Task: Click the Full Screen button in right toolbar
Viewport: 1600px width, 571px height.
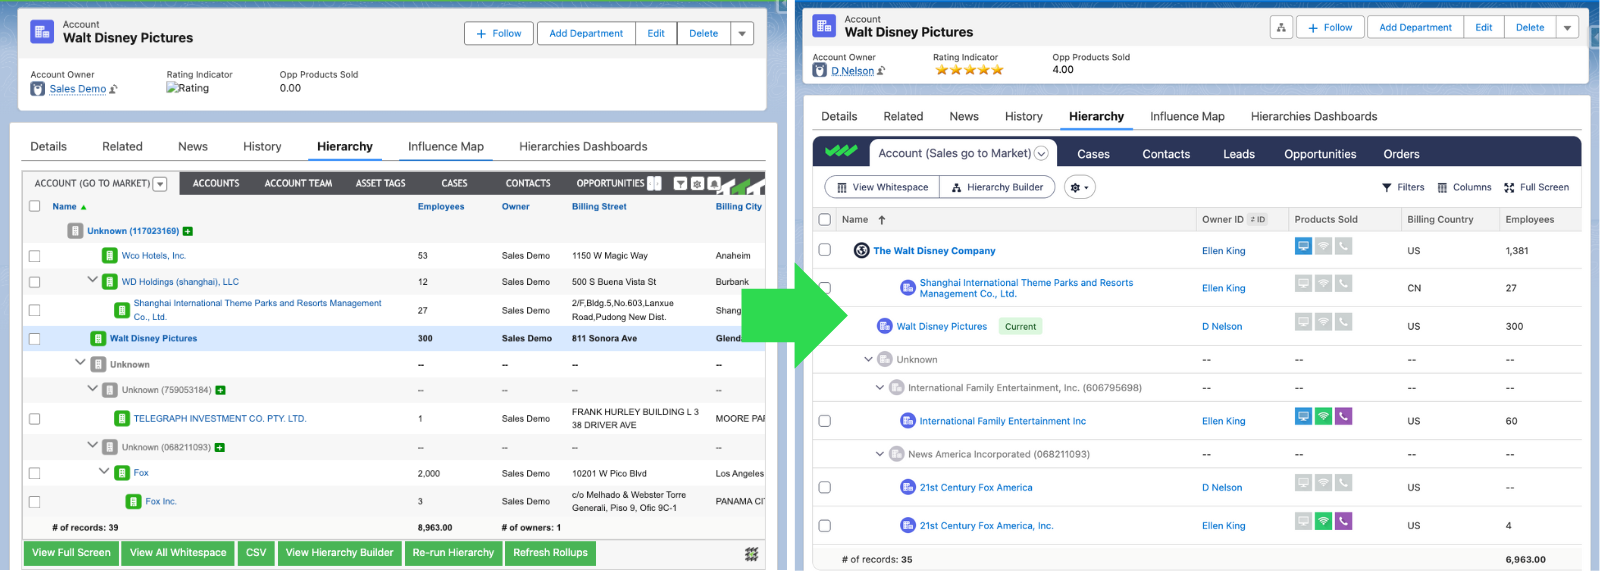Action: tap(1536, 187)
